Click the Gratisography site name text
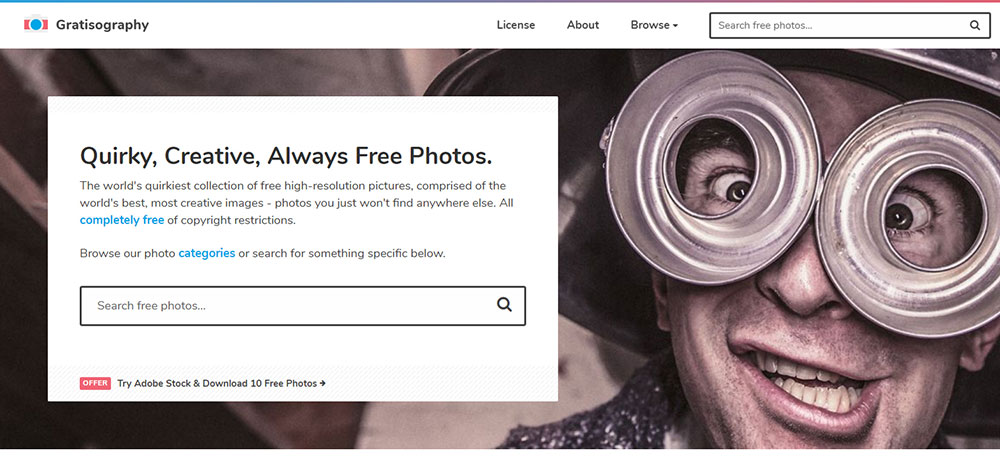The width and height of the screenshot is (1000, 462). (102, 25)
